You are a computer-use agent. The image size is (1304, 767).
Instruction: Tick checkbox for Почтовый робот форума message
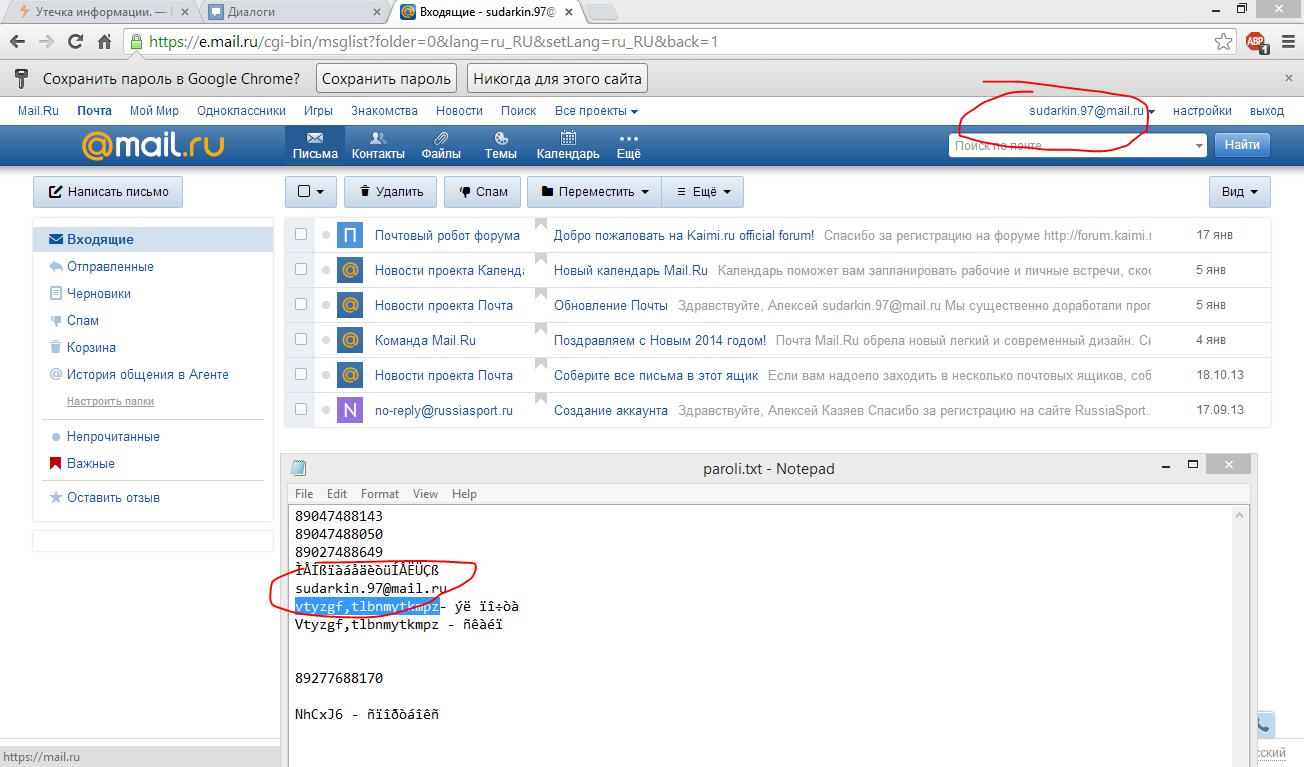pos(301,234)
